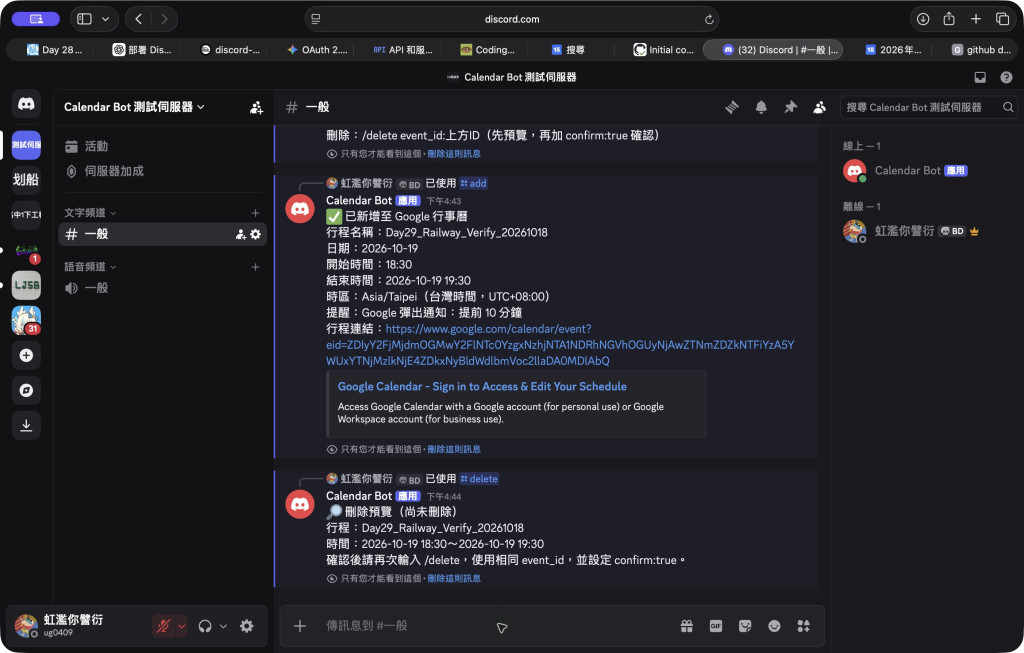Focus the discord.com address bar
This screenshot has width=1024, height=653.
click(512, 19)
